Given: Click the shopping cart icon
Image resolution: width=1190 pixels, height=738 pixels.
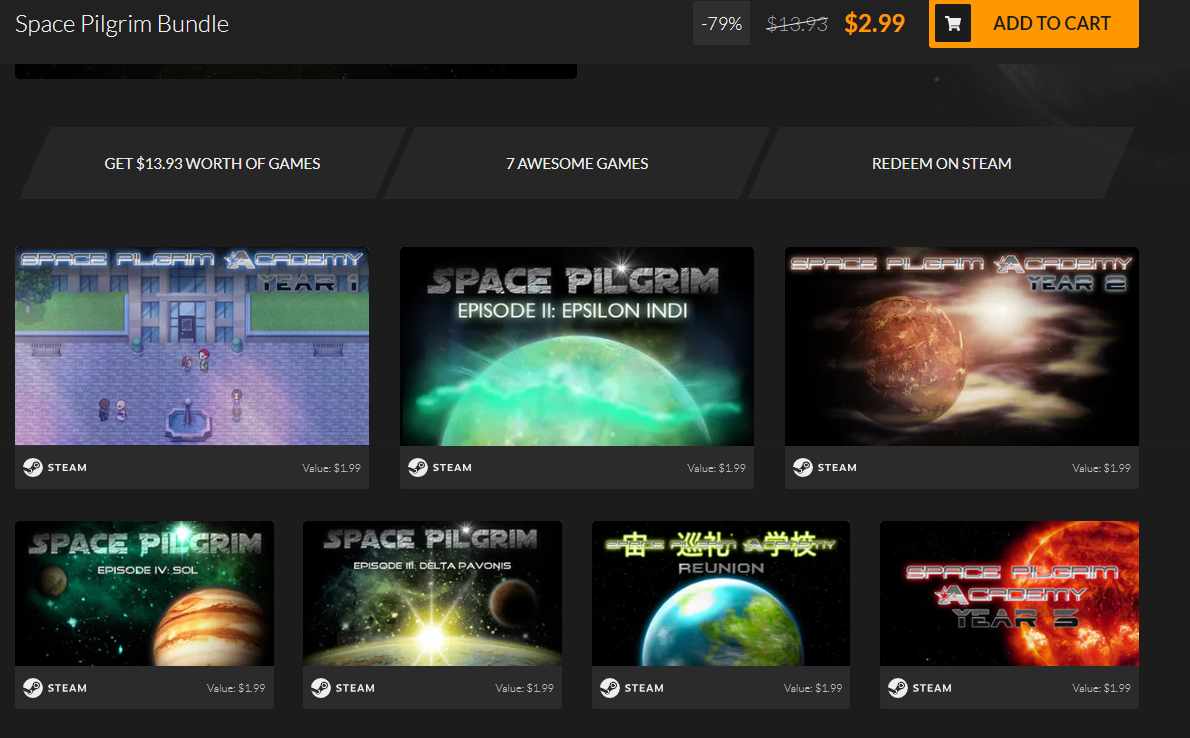Looking at the screenshot, I should tap(952, 24).
